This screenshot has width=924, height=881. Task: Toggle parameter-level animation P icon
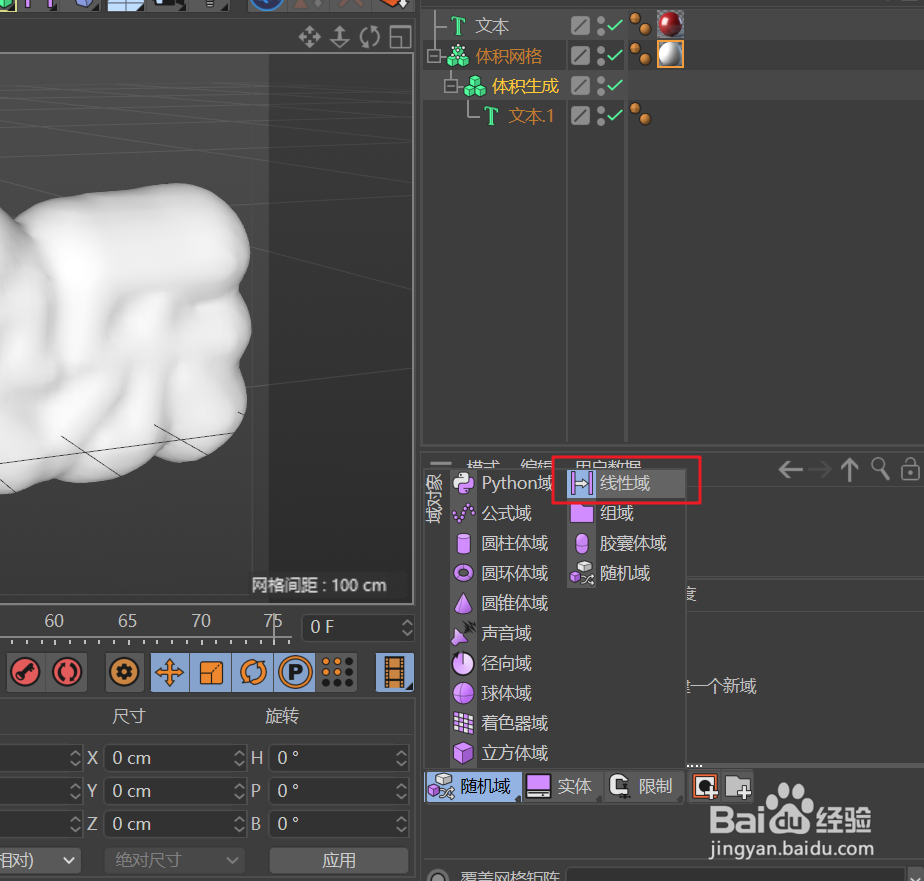295,672
